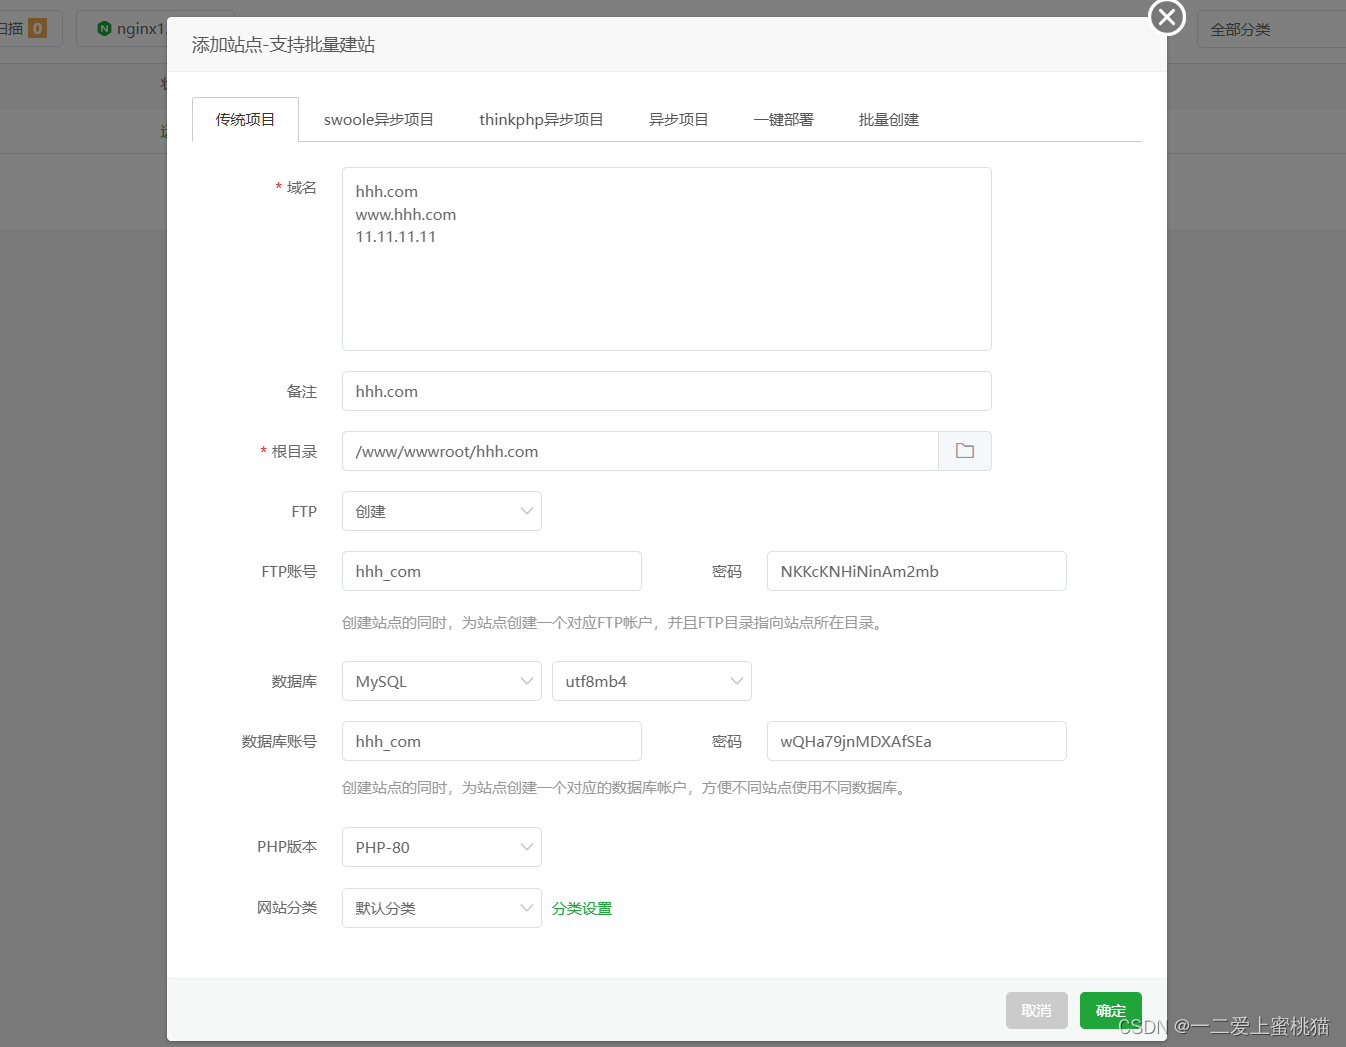Open the 全部分类 dropdown in the background page
The height and width of the screenshot is (1047, 1346).
tap(1272, 29)
